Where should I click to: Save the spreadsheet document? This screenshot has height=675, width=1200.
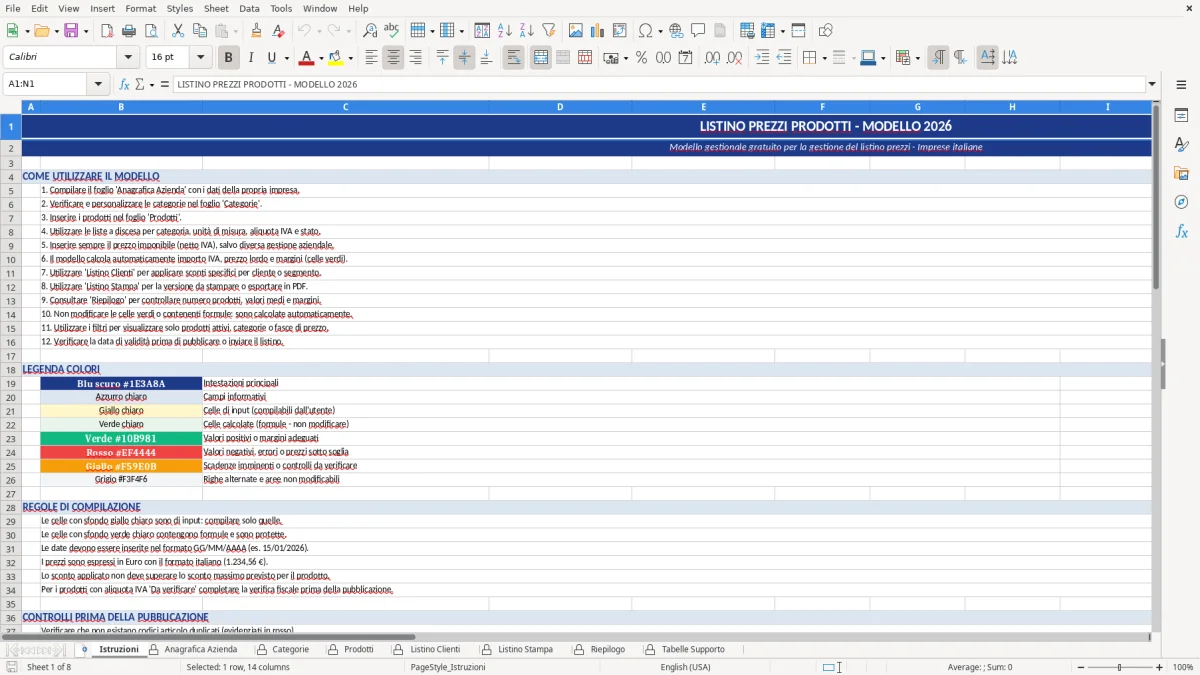(x=70, y=31)
